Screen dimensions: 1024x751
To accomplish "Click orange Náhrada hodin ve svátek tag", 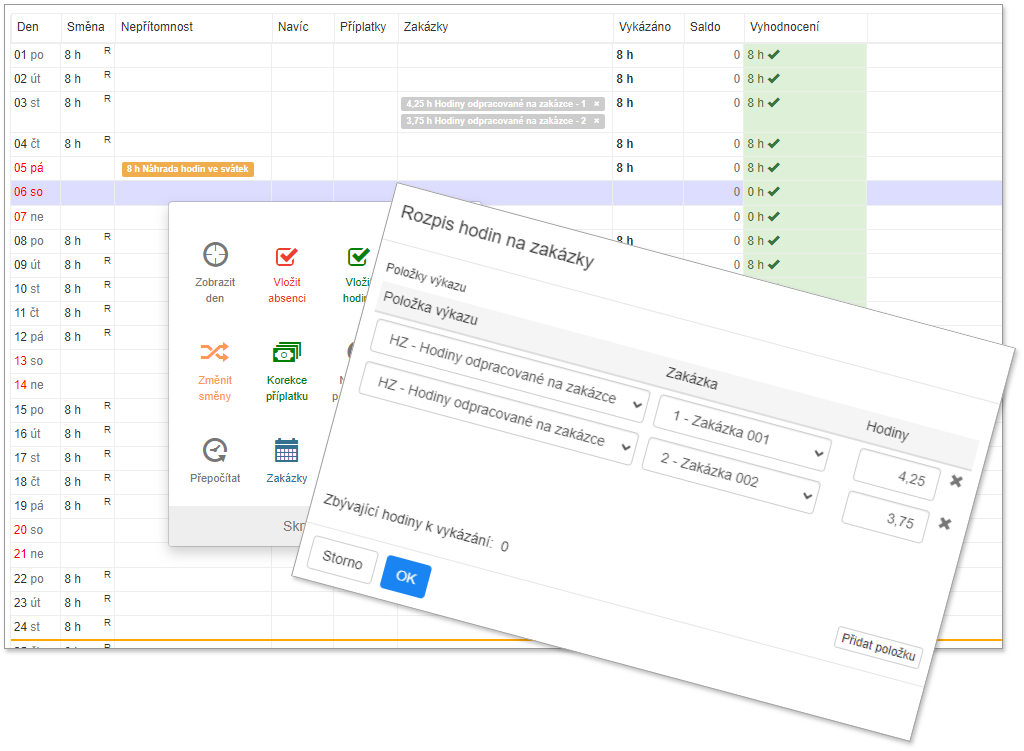I will tap(188, 169).
